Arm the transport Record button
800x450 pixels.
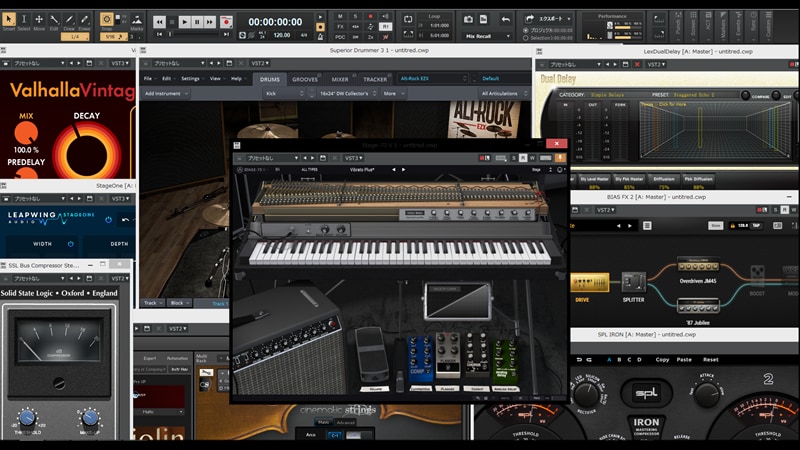pyautogui.click(x=226, y=22)
